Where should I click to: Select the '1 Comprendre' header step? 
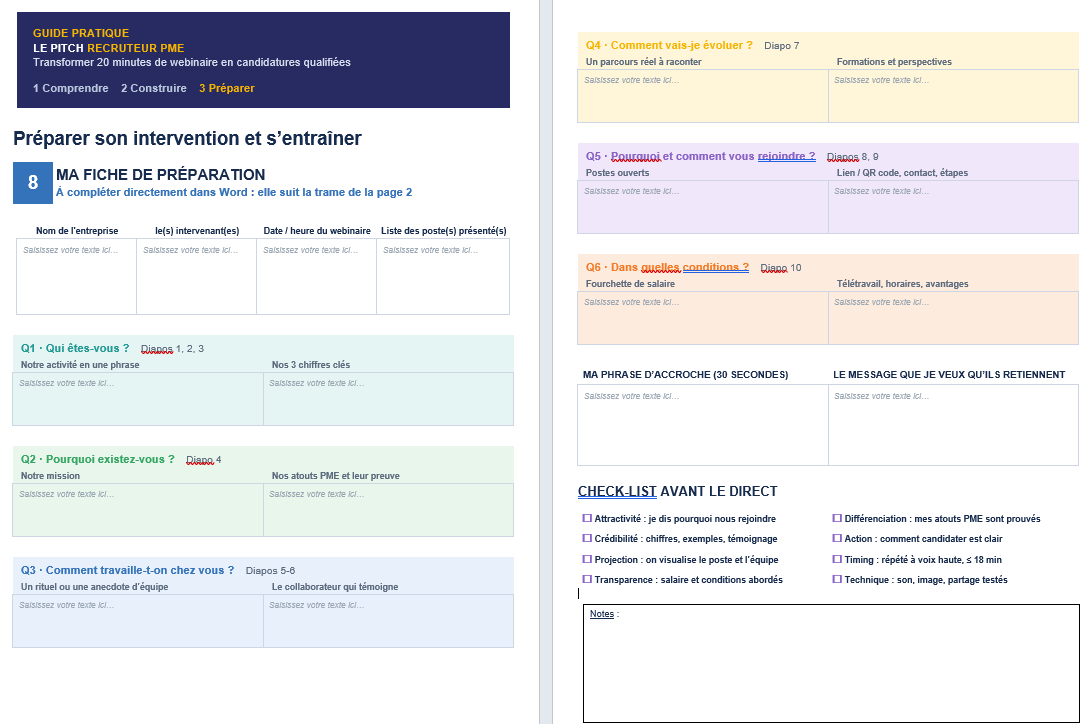[x=71, y=88]
